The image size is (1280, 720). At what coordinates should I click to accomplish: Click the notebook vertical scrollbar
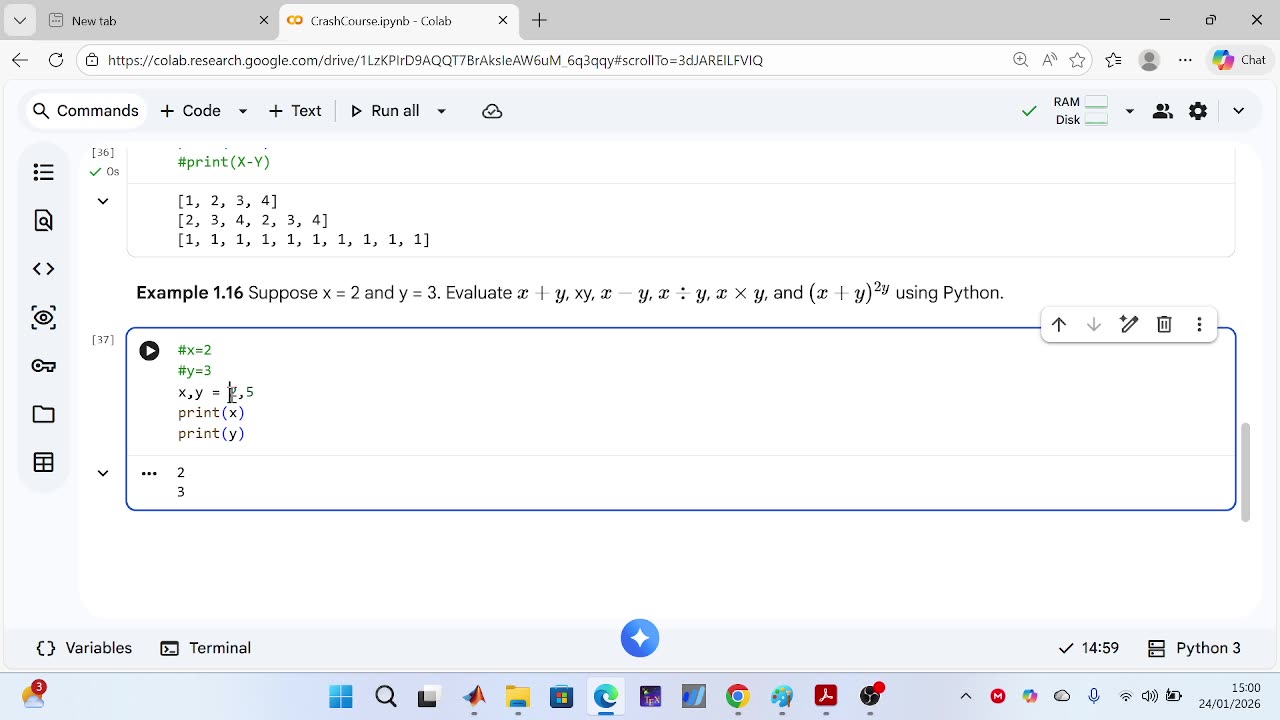1245,472
